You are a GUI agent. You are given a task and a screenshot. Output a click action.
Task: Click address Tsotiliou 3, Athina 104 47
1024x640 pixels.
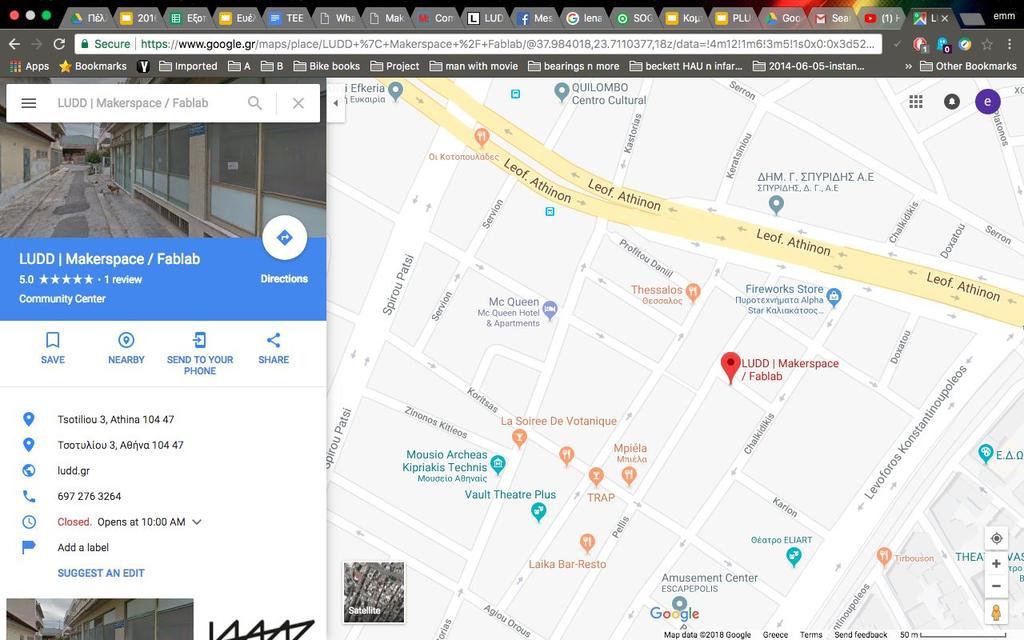tap(116, 419)
